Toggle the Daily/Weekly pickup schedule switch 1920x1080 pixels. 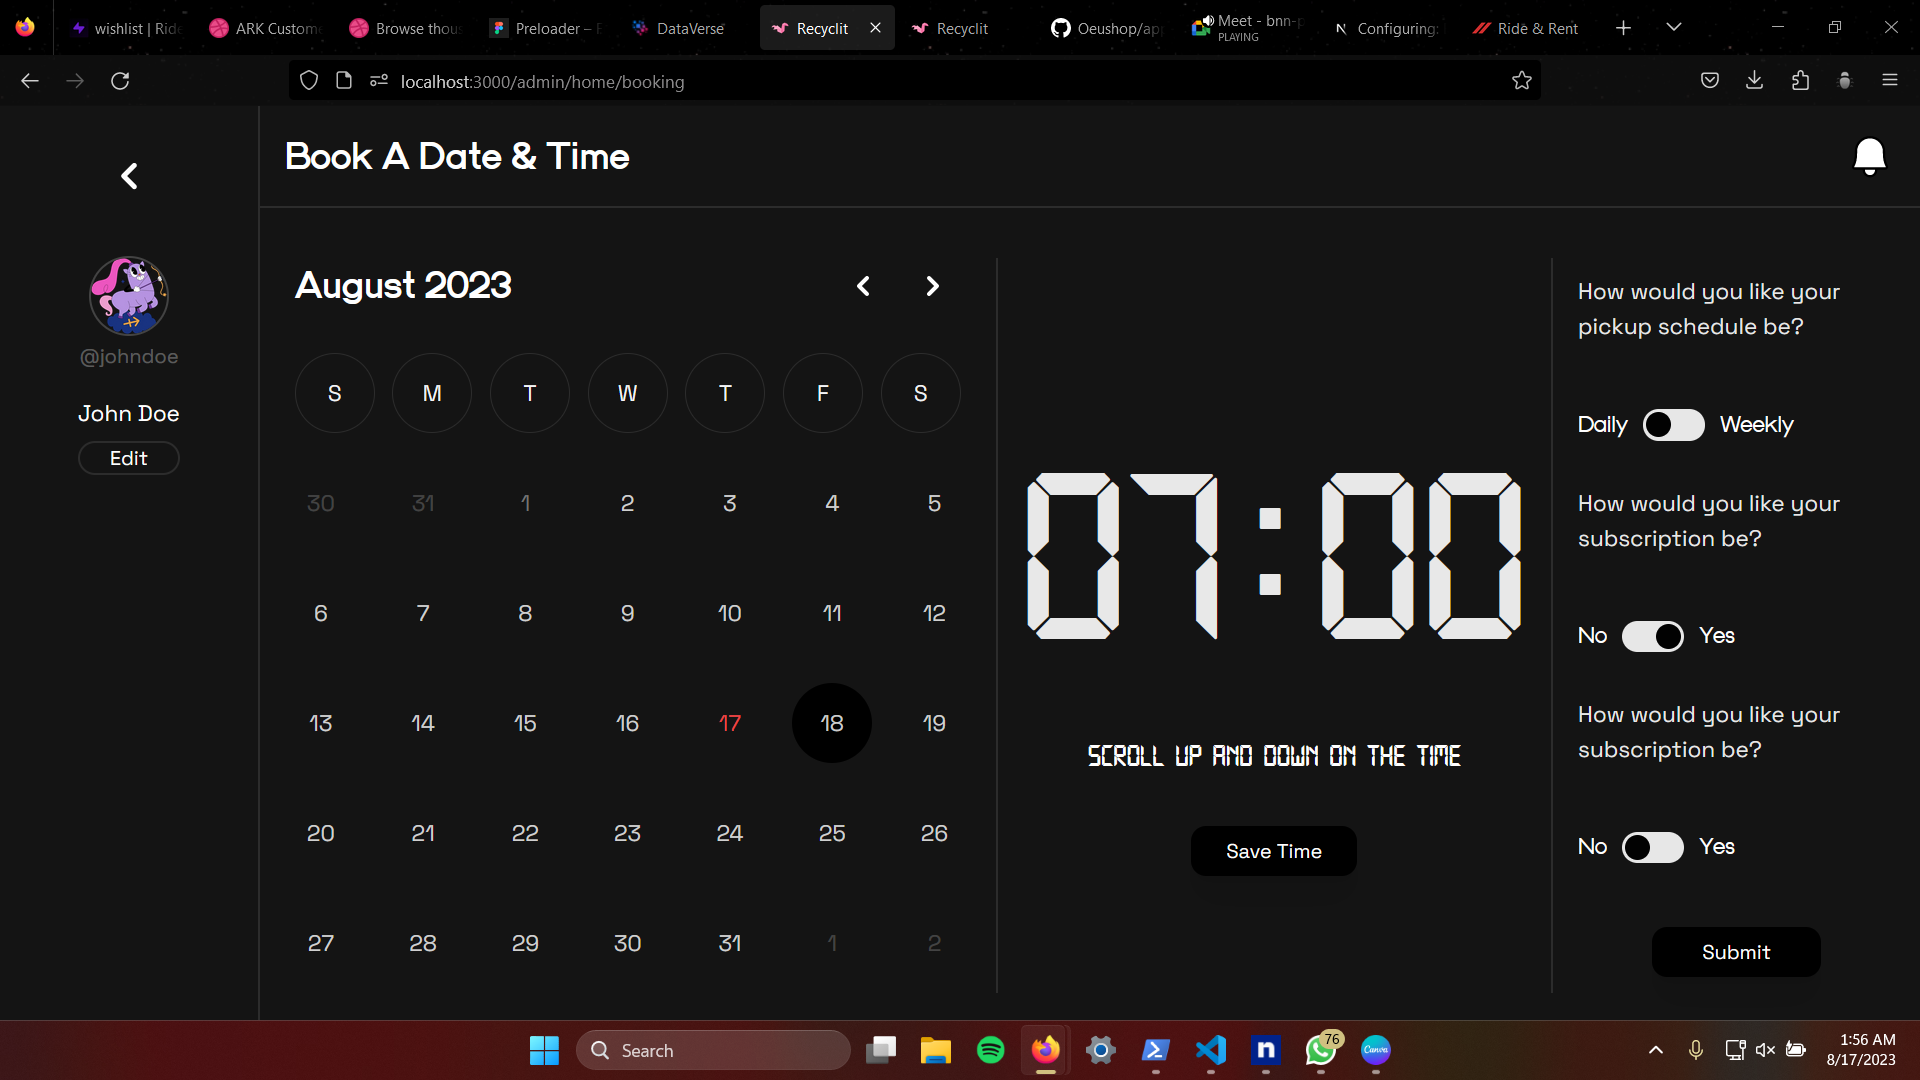1673,425
